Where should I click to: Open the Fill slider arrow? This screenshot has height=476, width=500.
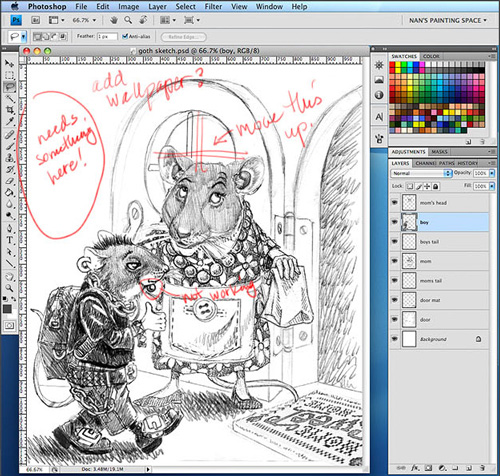492,186
